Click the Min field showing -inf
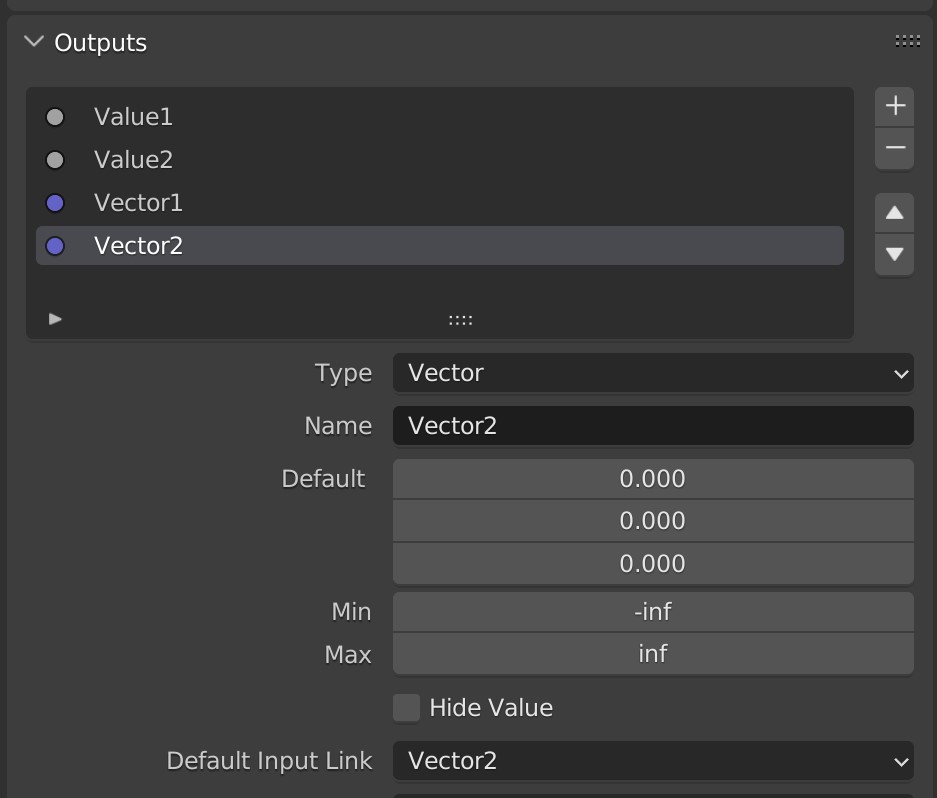 pyautogui.click(x=653, y=612)
